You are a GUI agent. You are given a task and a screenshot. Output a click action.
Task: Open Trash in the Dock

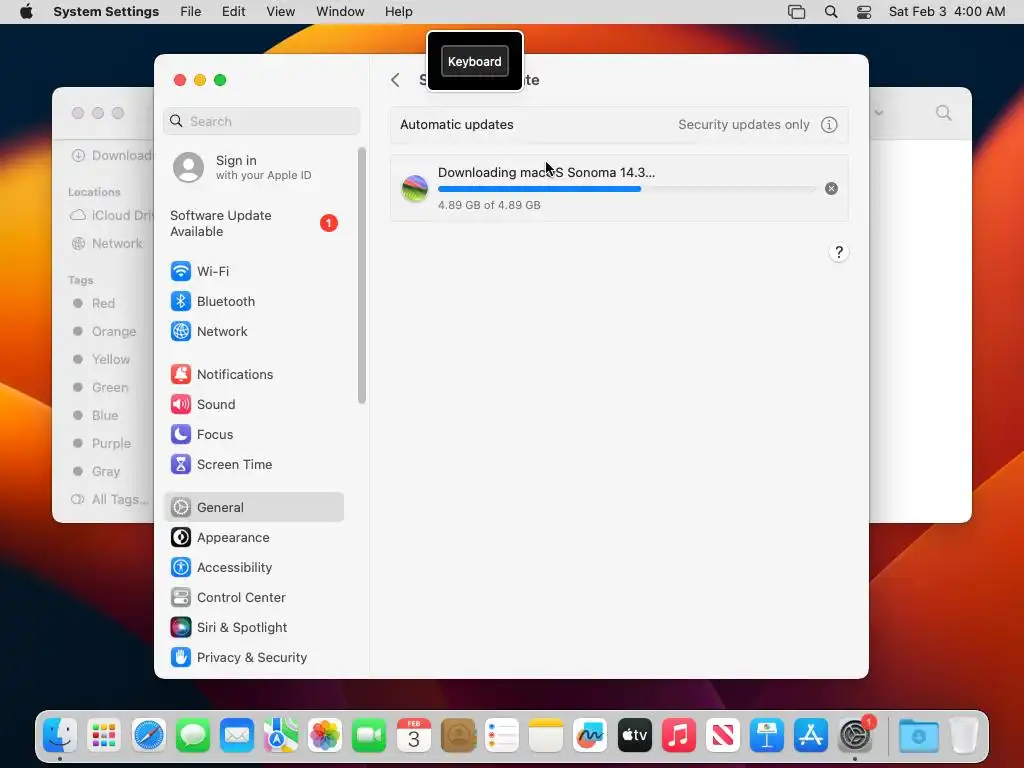(x=964, y=735)
